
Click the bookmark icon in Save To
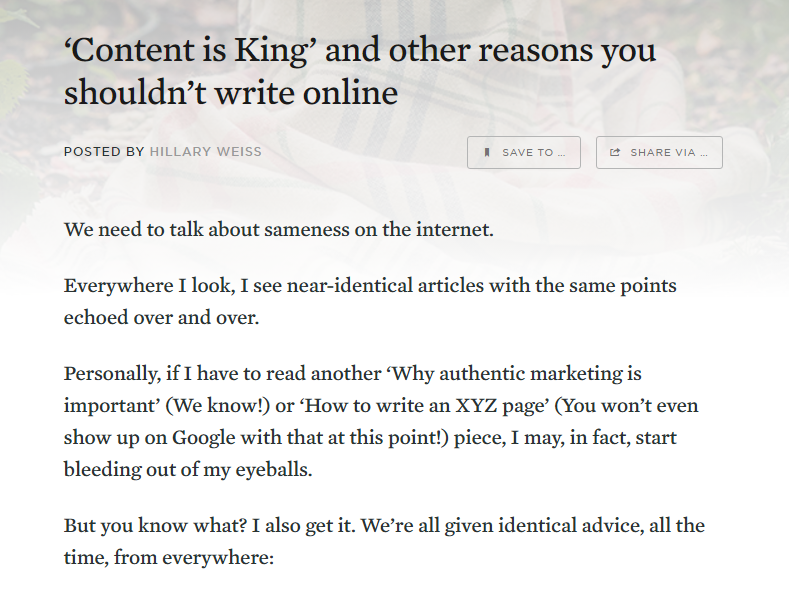[x=487, y=153]
